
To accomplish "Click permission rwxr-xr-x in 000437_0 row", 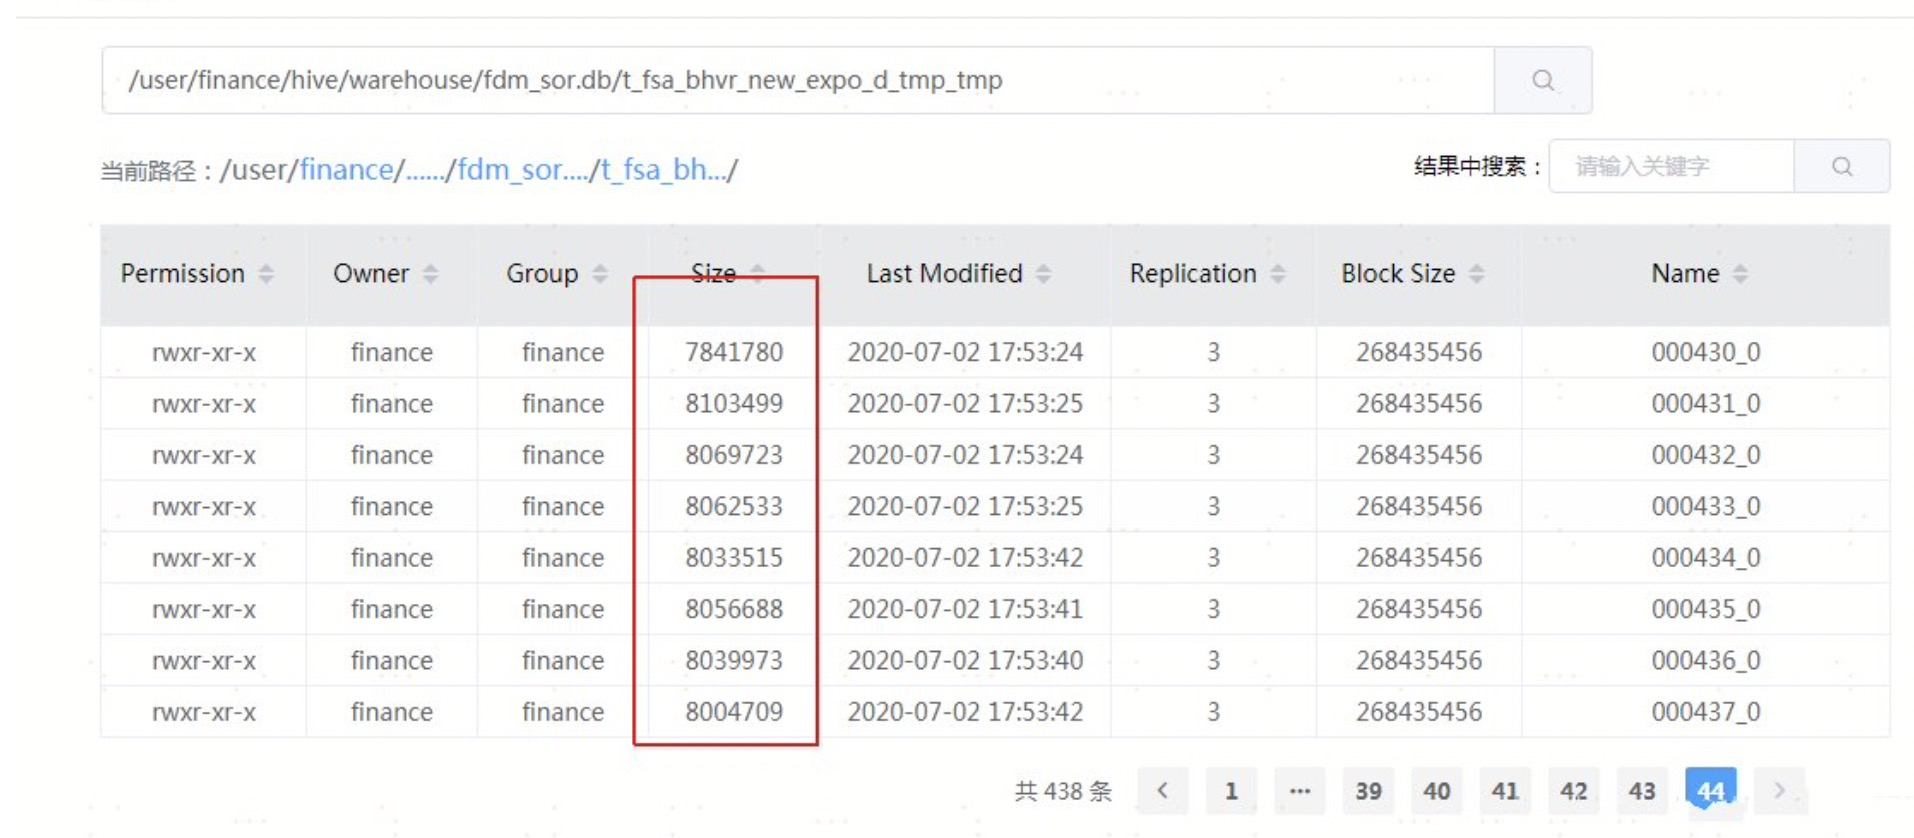I will [x=203, y=712].
